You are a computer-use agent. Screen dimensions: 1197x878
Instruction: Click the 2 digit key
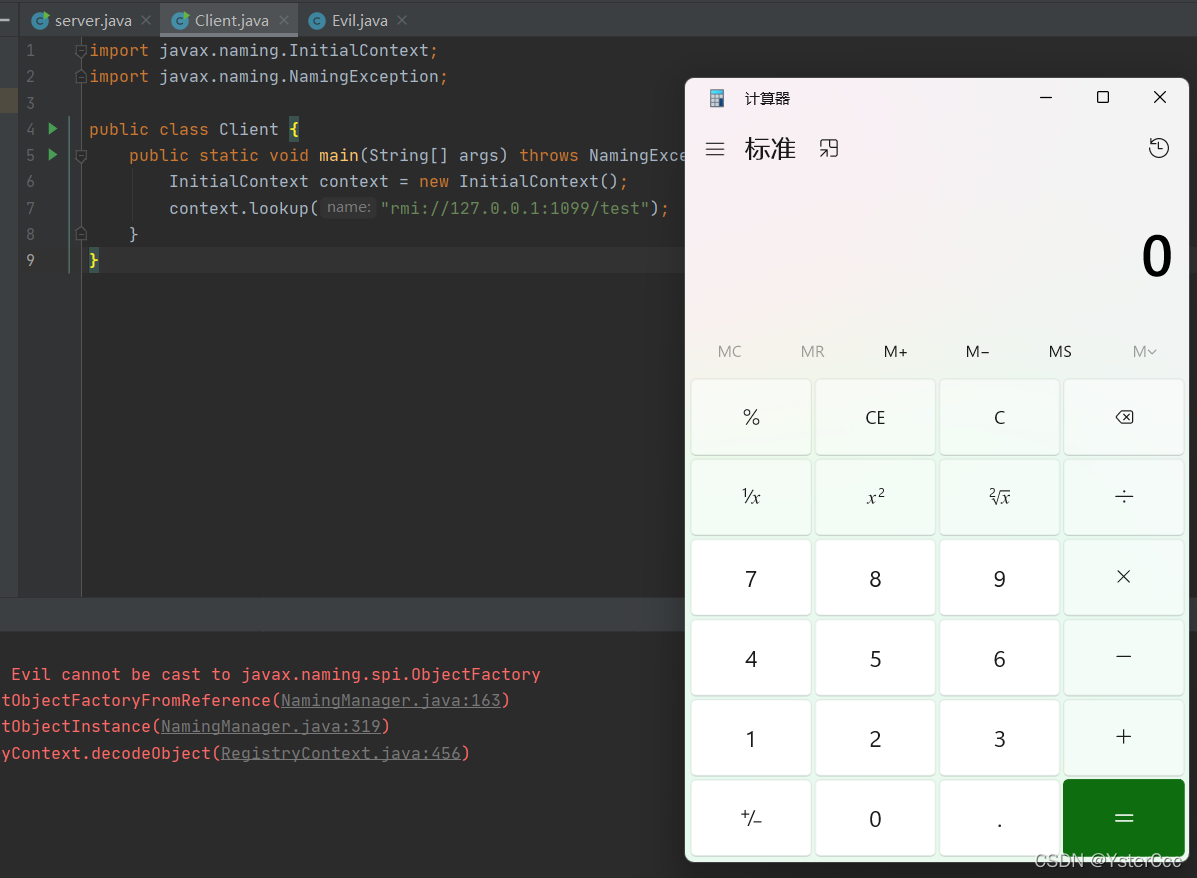click(x=876, y=738)
